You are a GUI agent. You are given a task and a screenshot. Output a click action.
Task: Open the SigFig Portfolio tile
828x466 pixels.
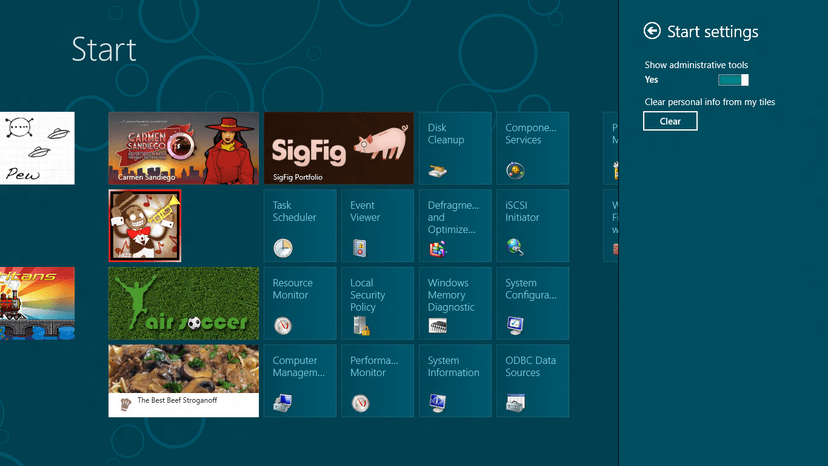(338, 148)
